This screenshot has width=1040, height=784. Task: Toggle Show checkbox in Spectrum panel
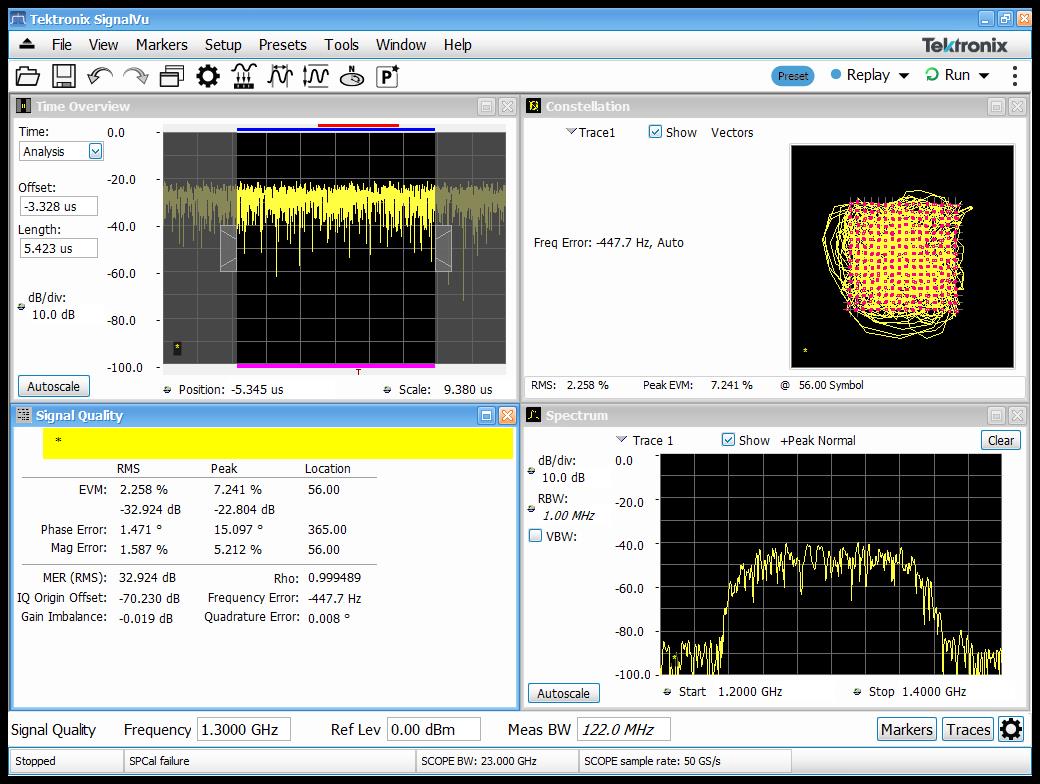(x=728, y=440)
